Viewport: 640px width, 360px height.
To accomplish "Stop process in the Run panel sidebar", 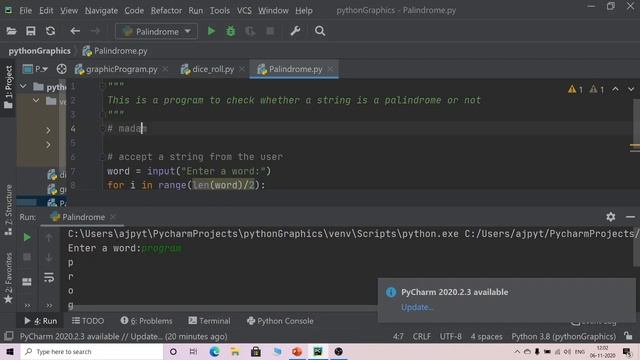I will [x=27, y=257].
